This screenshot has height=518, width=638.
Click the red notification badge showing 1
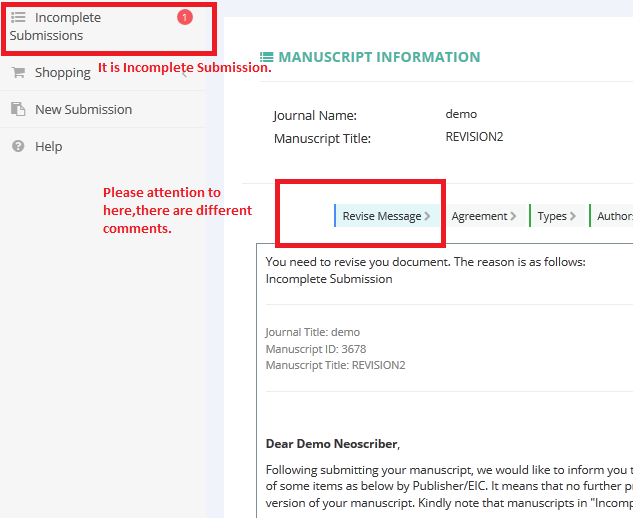point(185,17)
